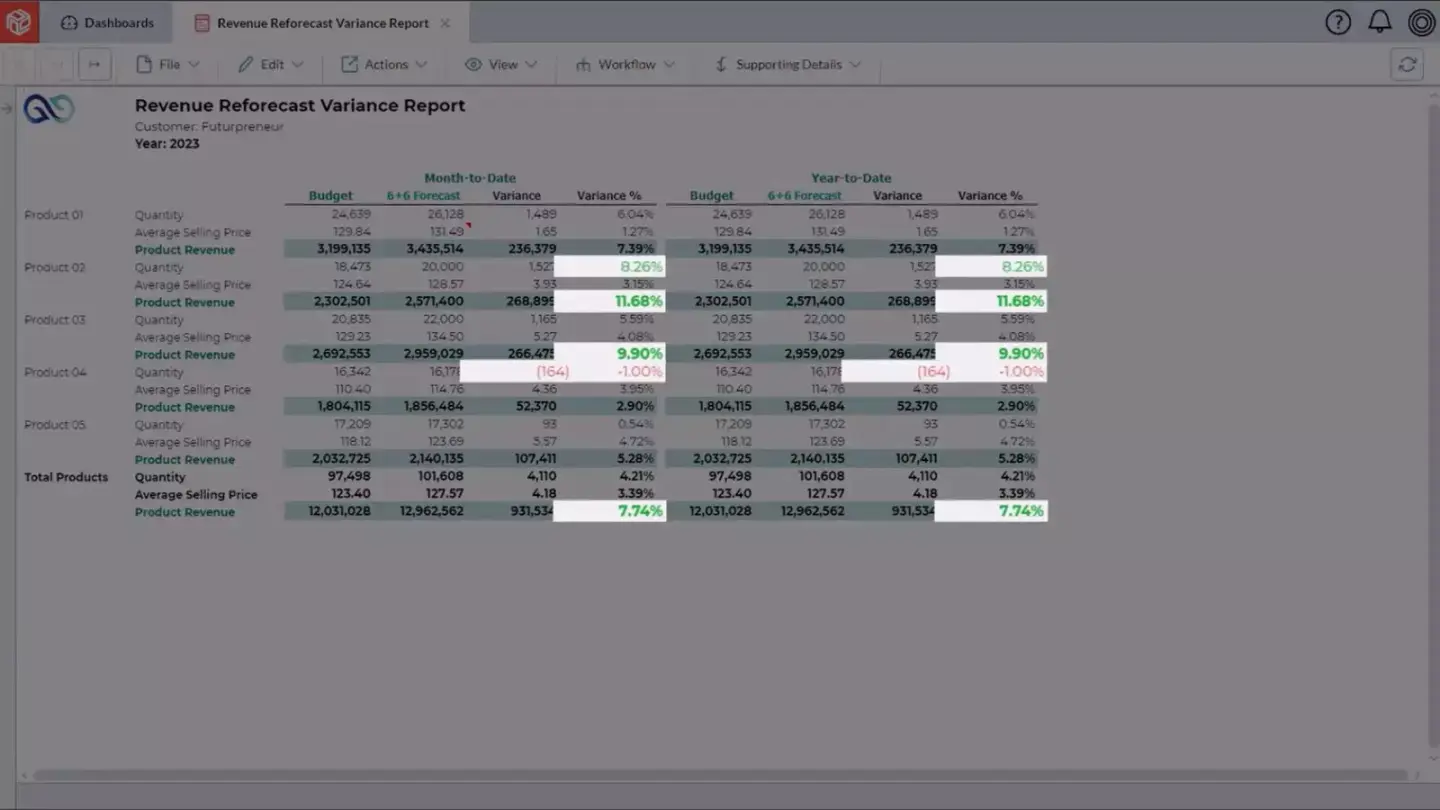Click the right-arrow panel toggle in toolbar
The width and height of the screenshot is (1440, 810).
tap(94, 65)
